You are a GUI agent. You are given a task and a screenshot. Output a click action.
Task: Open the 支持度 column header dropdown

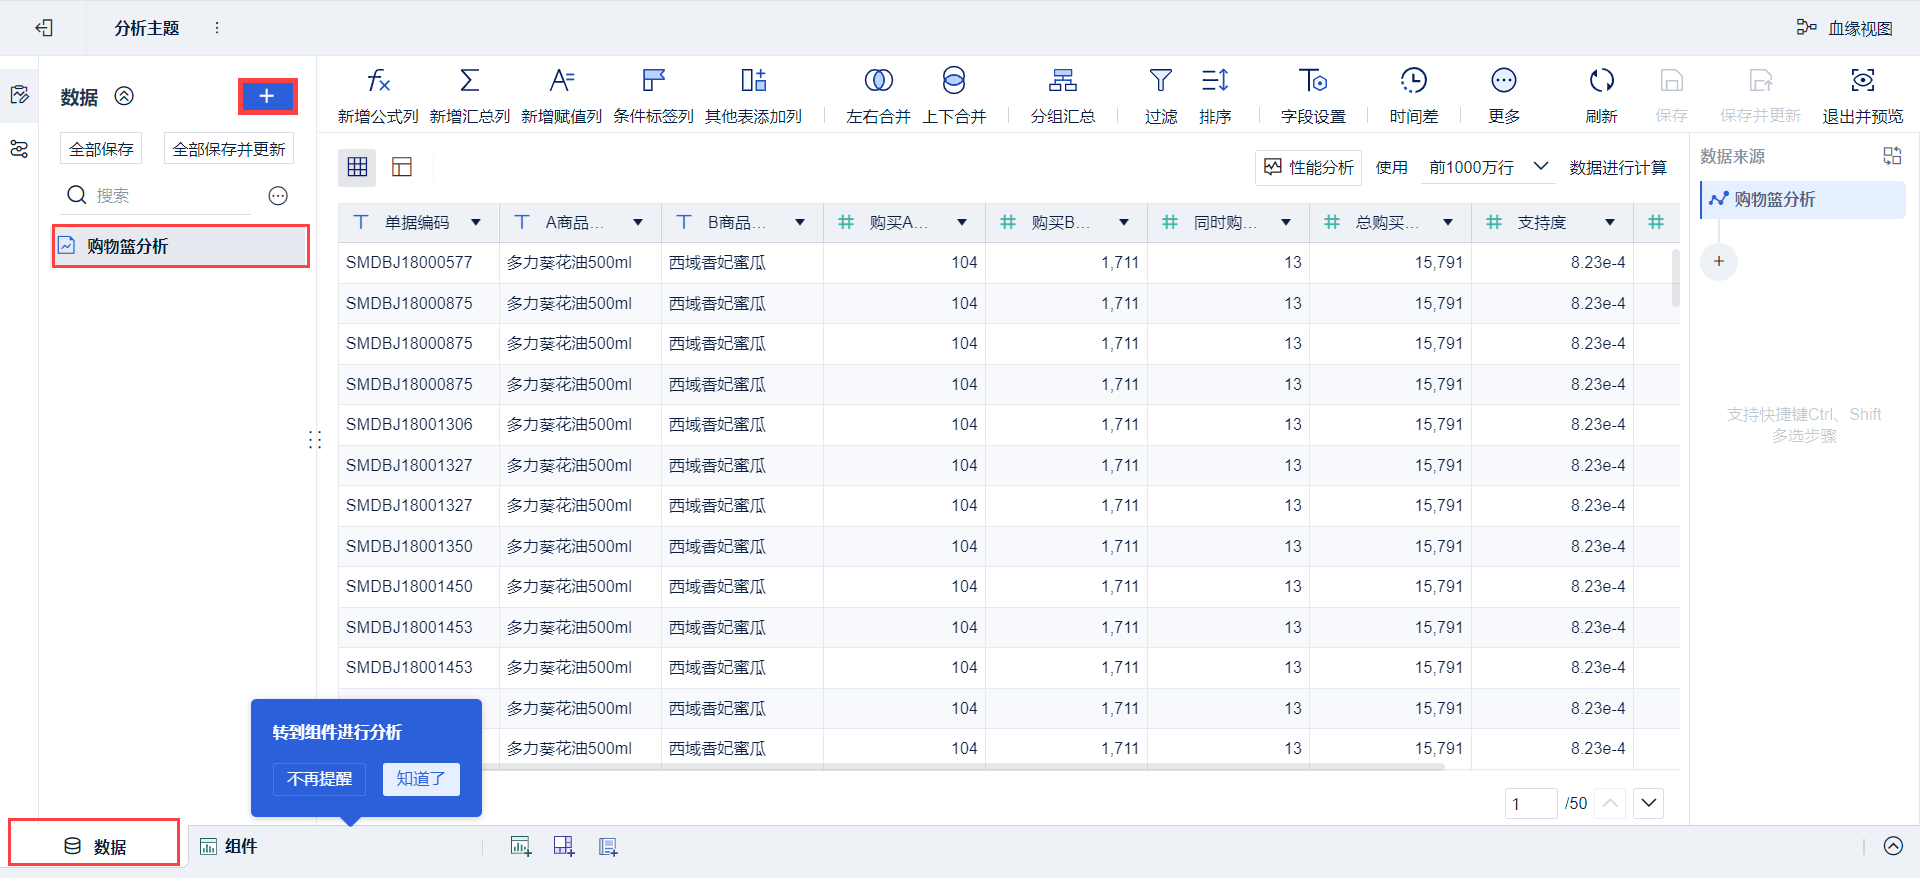1609,223
